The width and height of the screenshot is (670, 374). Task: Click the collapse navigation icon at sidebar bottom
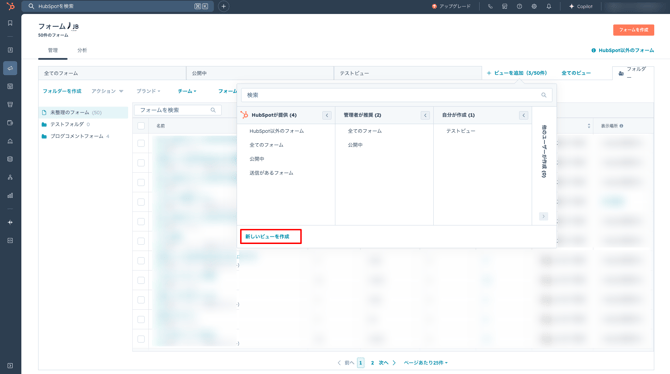pos(10,366)
